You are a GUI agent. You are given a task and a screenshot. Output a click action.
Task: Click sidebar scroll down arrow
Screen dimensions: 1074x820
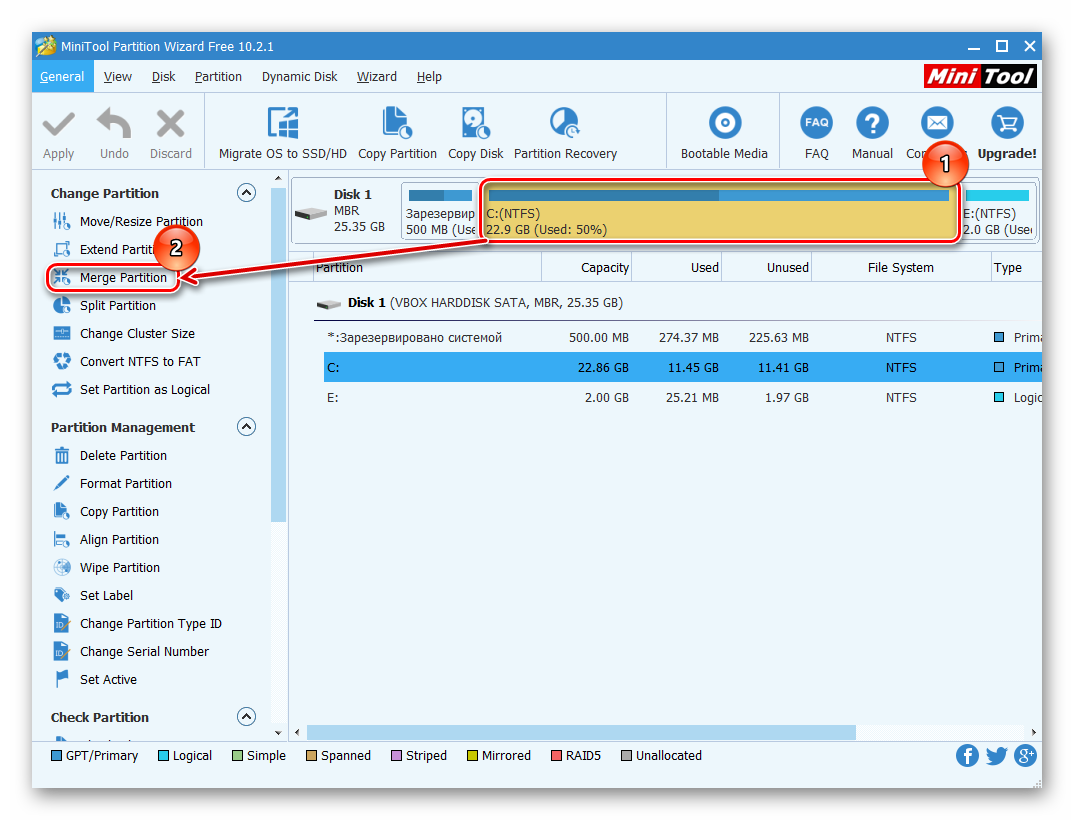pos(278,732)
